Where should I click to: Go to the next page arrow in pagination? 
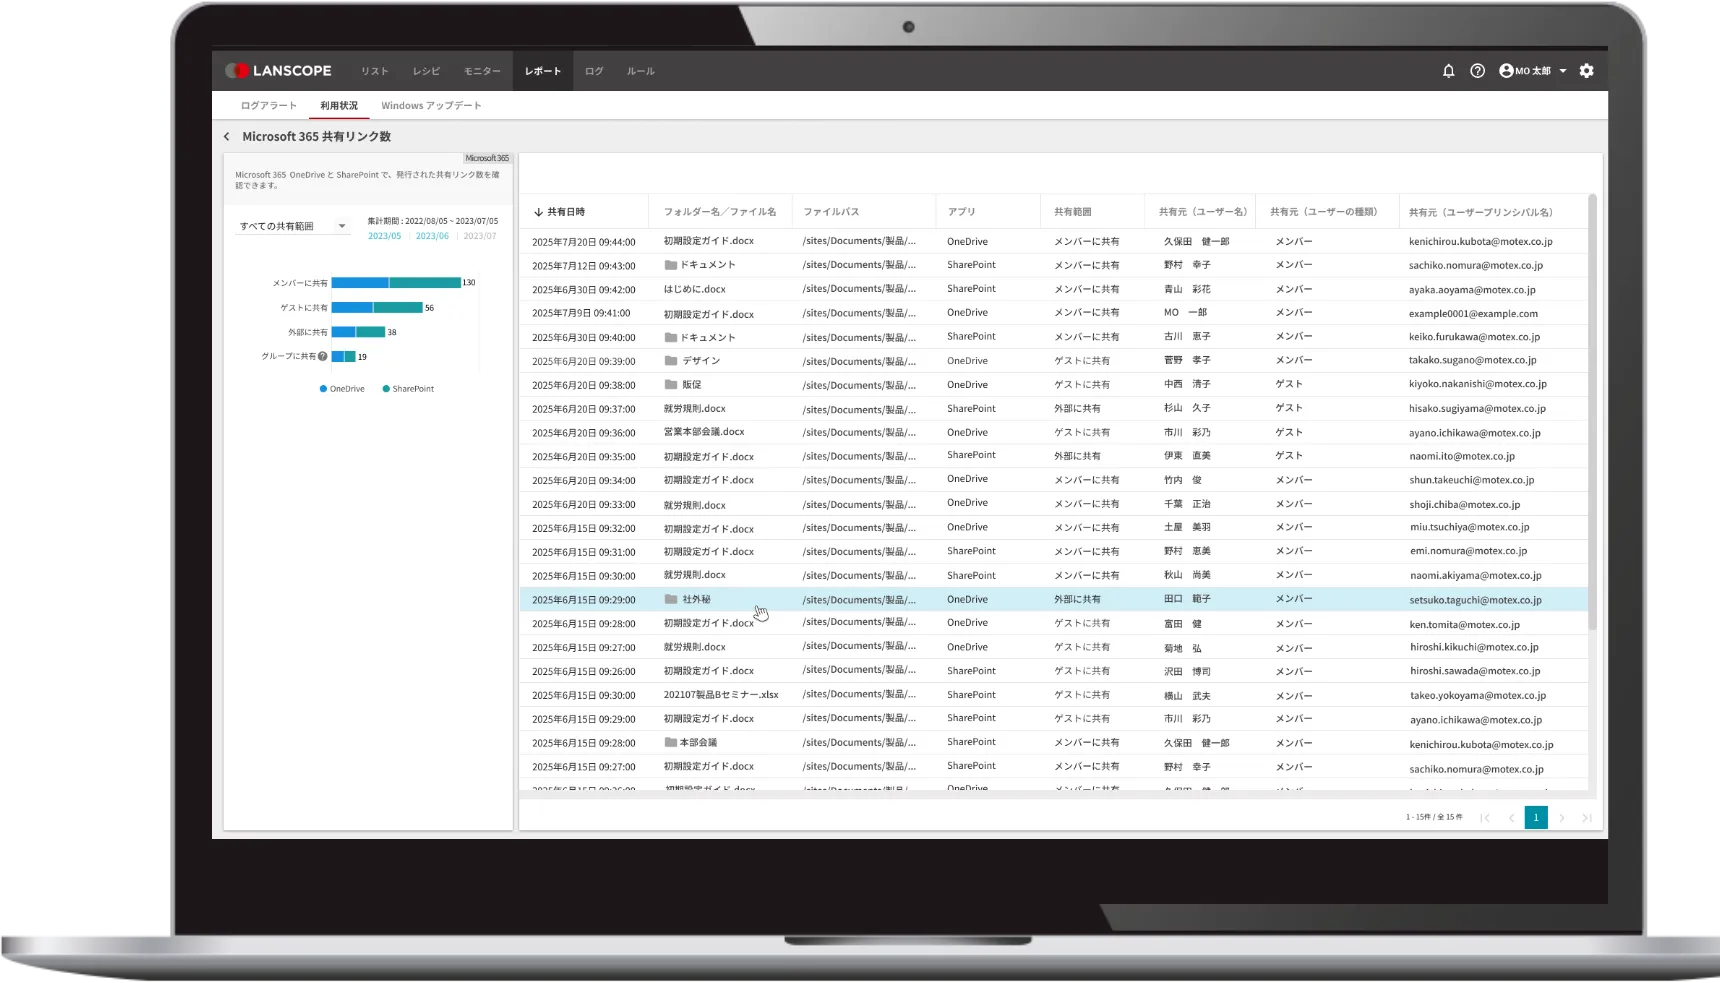[x=1562, y=818]
